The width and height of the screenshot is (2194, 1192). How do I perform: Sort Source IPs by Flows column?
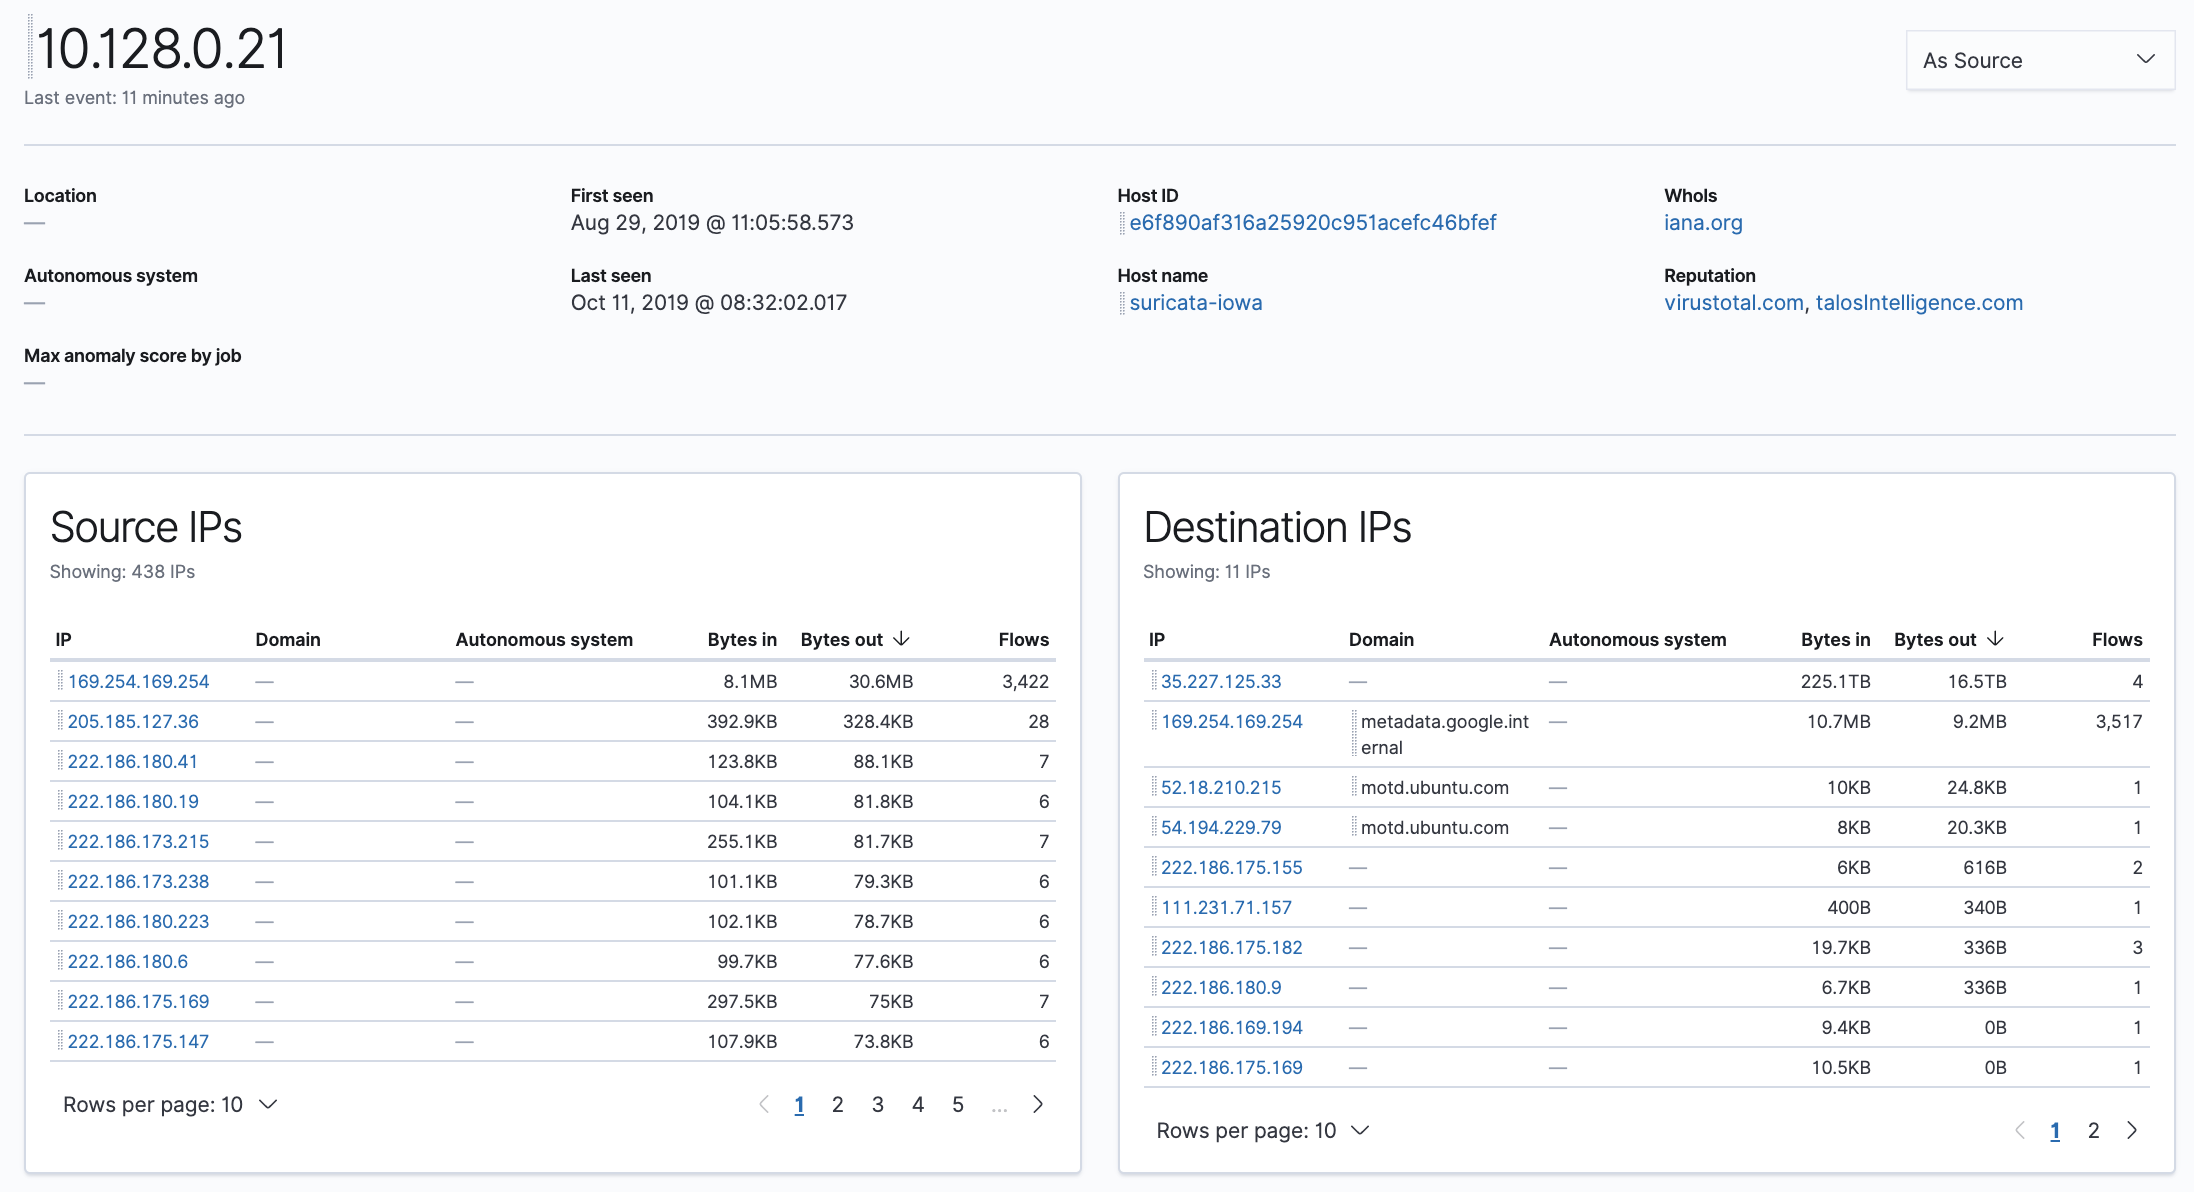pyautogui.click(x=1023, y=639)
